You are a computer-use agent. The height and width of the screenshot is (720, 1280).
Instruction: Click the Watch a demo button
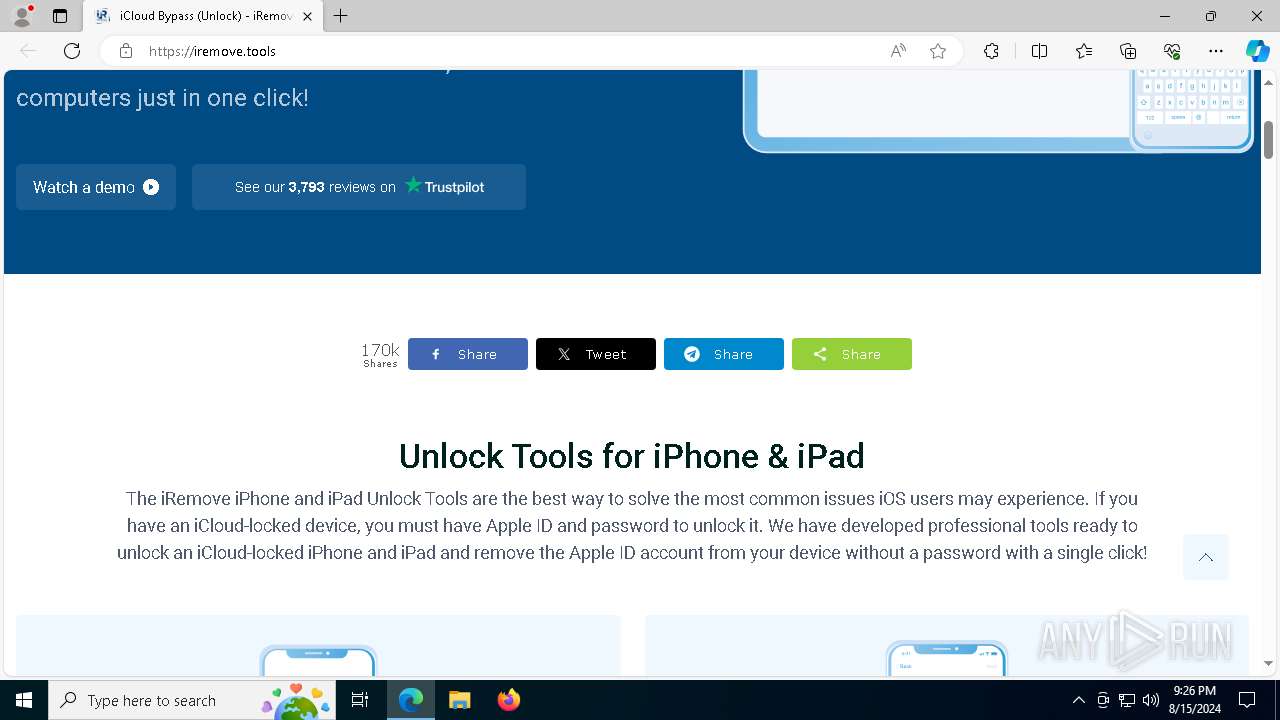[96, 187]
